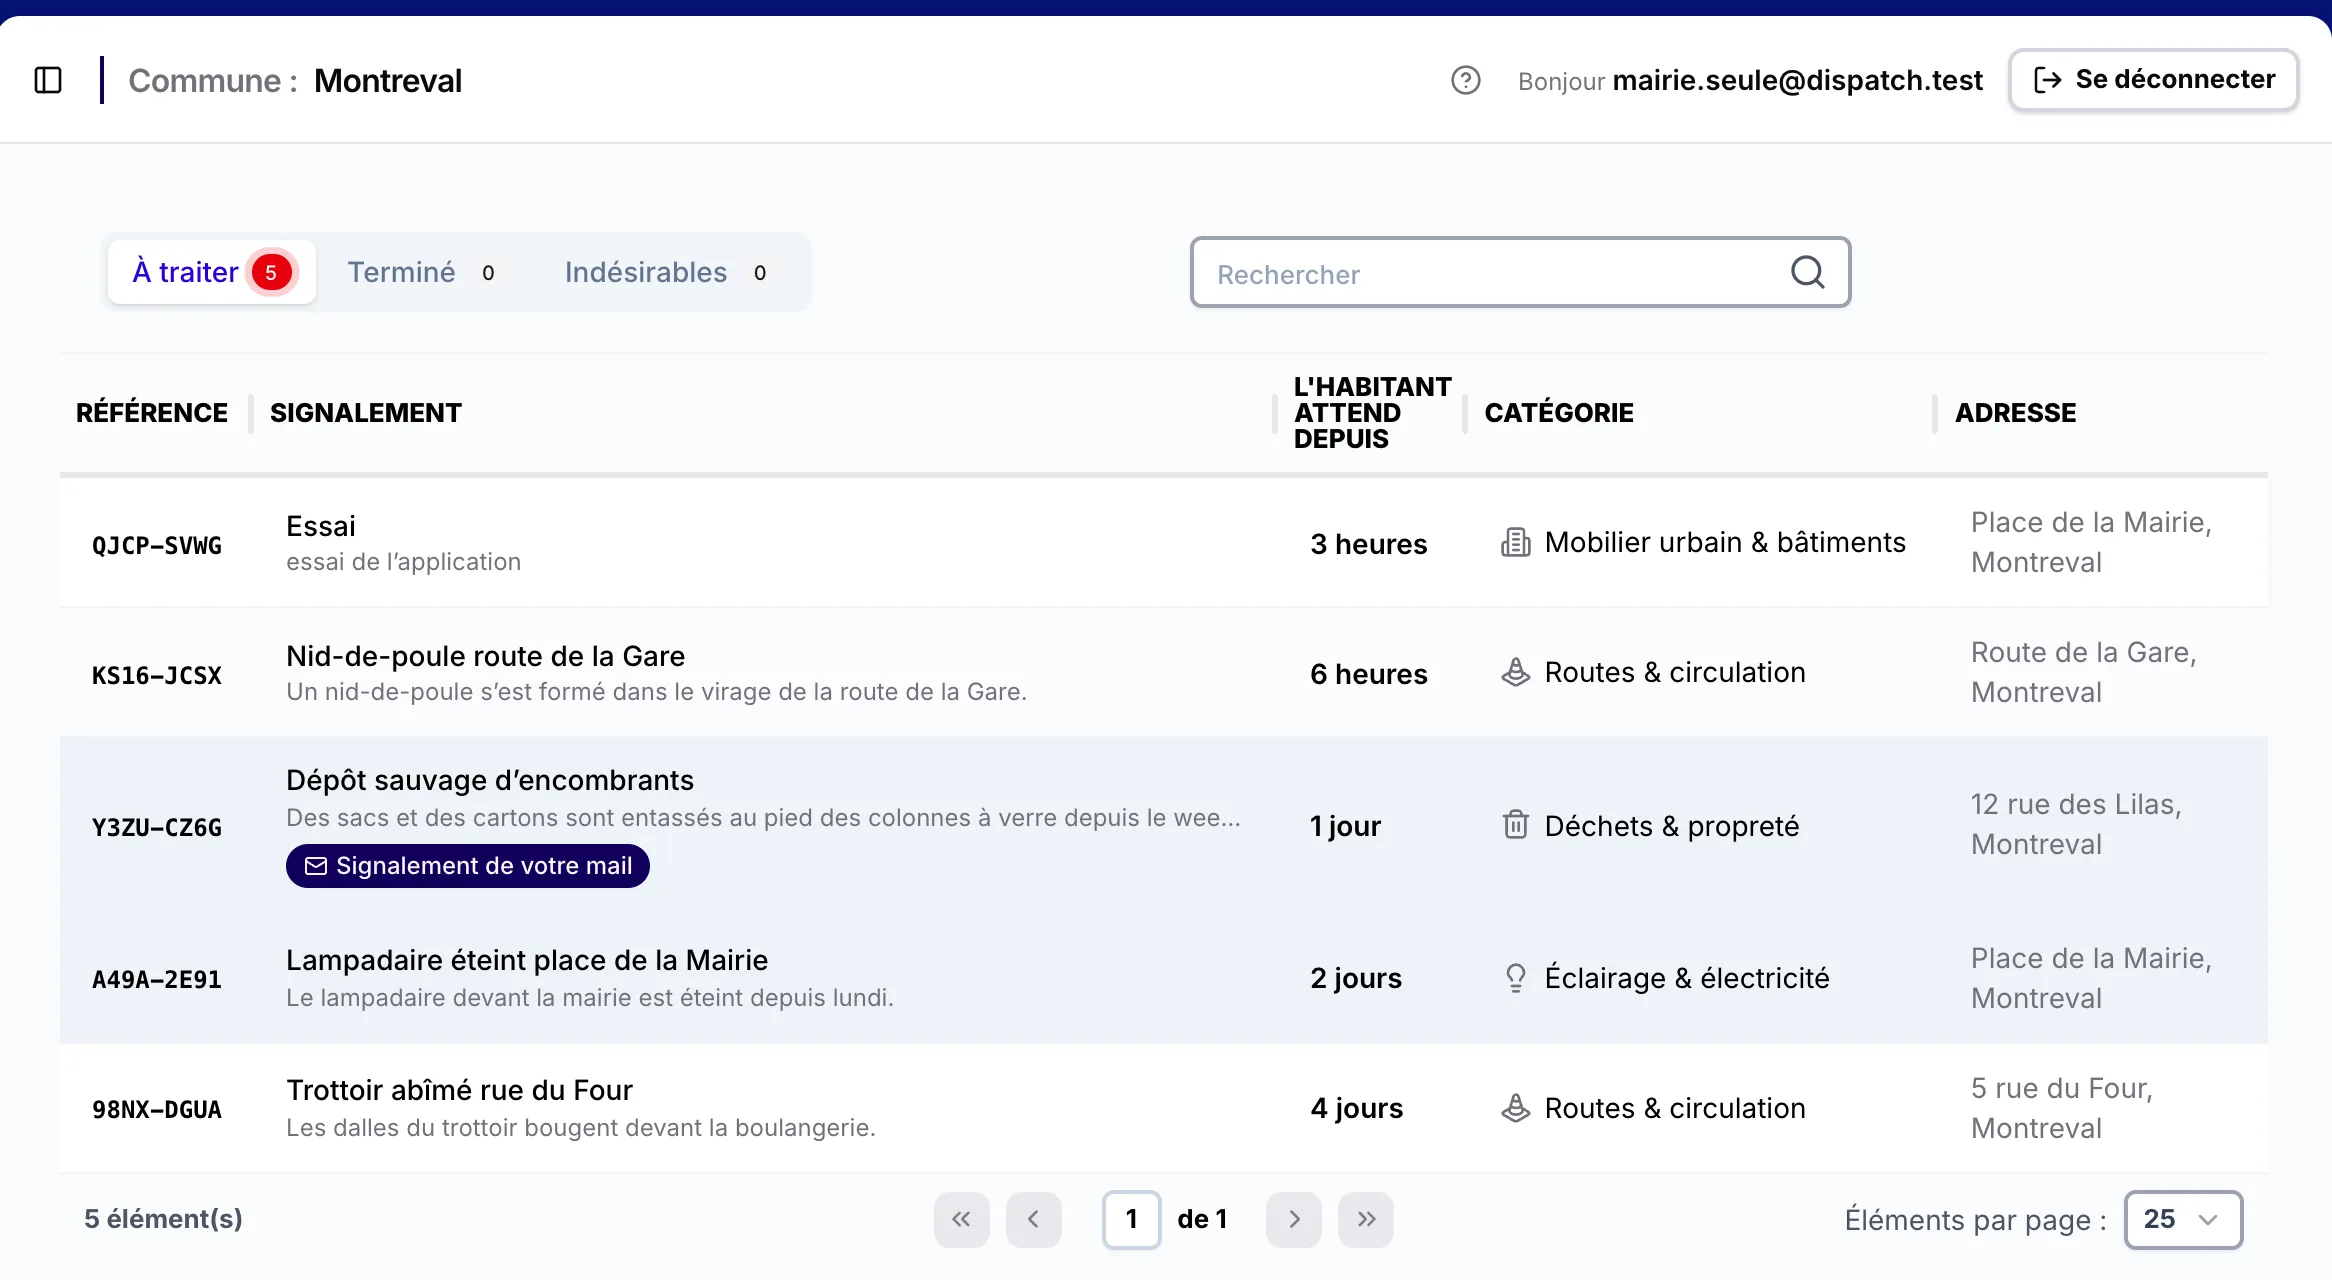Click the search magnifier icon
Image resolution: width=2332 pixels, height=1280 pixels.
[x=1807, y=272]
